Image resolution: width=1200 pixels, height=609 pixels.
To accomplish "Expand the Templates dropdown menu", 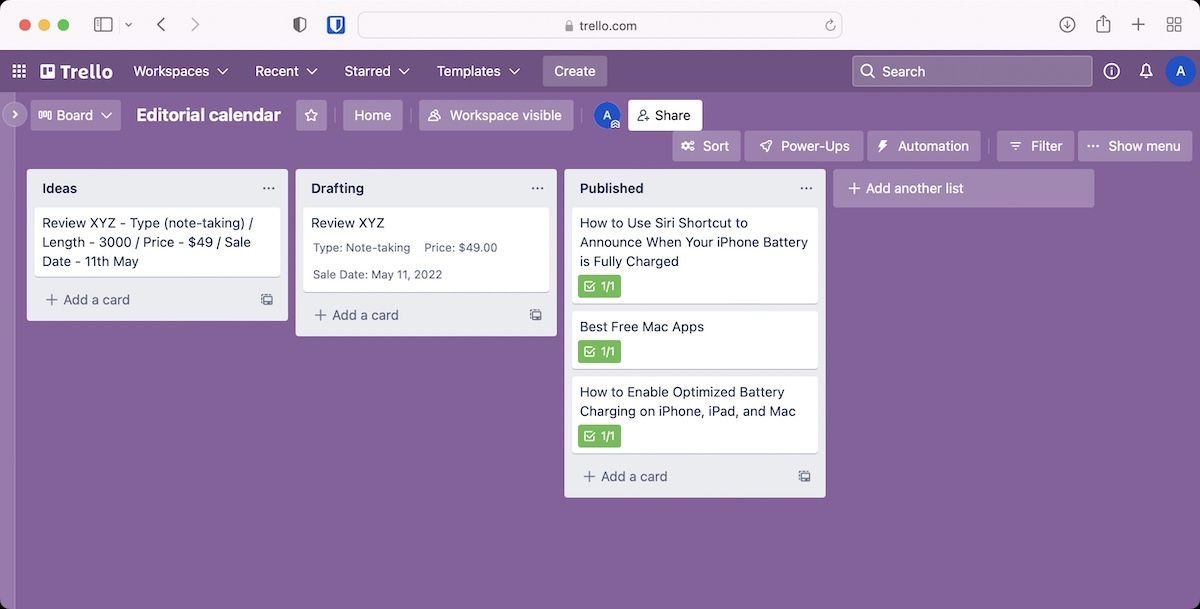I will point(478,71).
